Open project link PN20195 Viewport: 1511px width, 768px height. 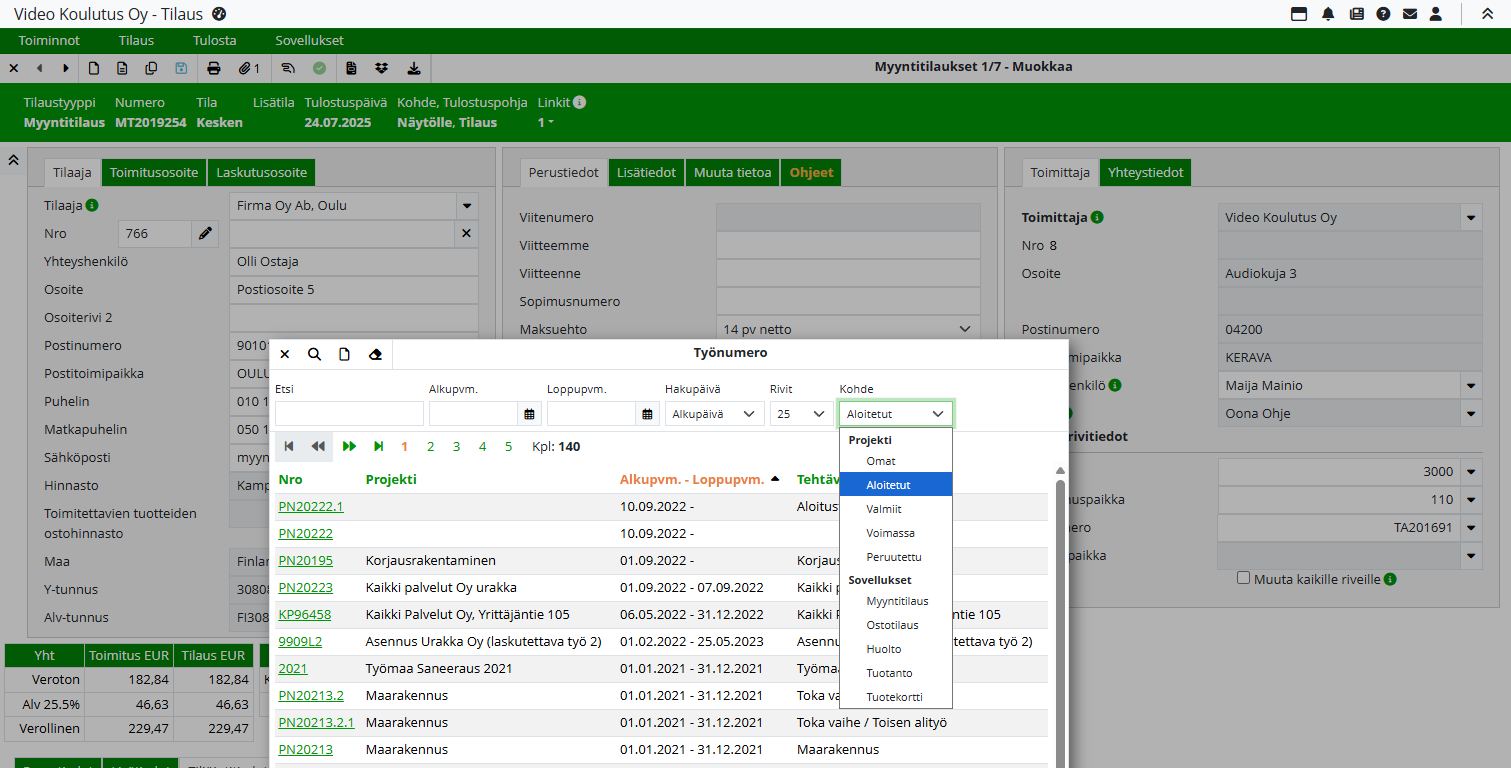305,560
